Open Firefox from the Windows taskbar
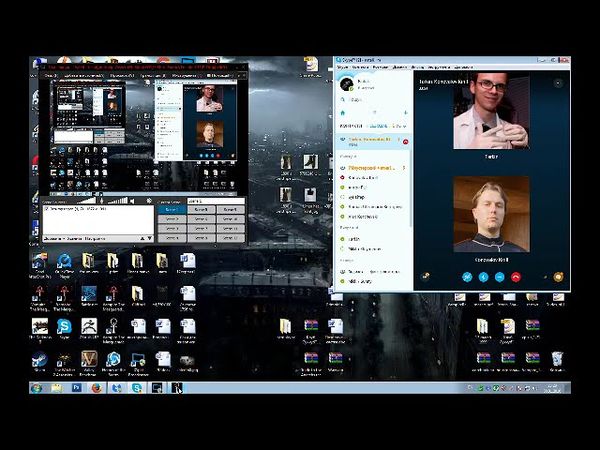The width and height of the screenshot is (600, 450). pyautogui.click(x=96, y=388)
